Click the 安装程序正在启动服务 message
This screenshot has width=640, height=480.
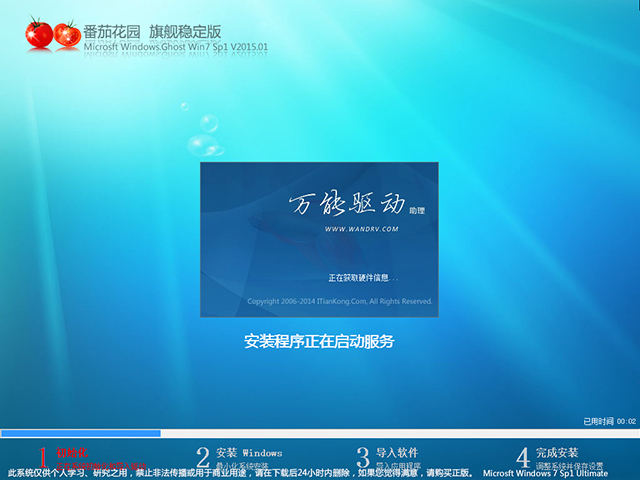click(x=320, y=341)
